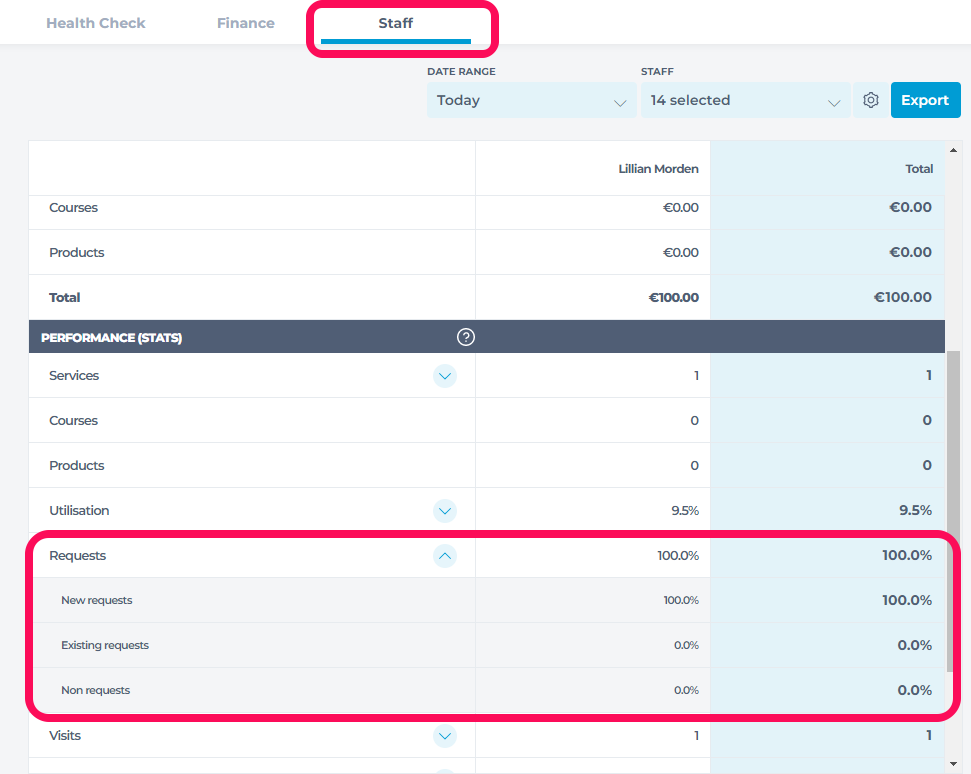Viewport: 971px width, 774px height.
Task: Select the Staff tab
Action: (396, 23)
